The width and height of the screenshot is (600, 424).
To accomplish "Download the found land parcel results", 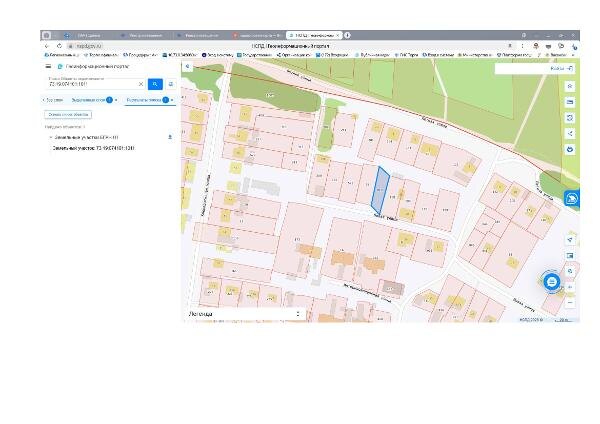I will (170, 137).
